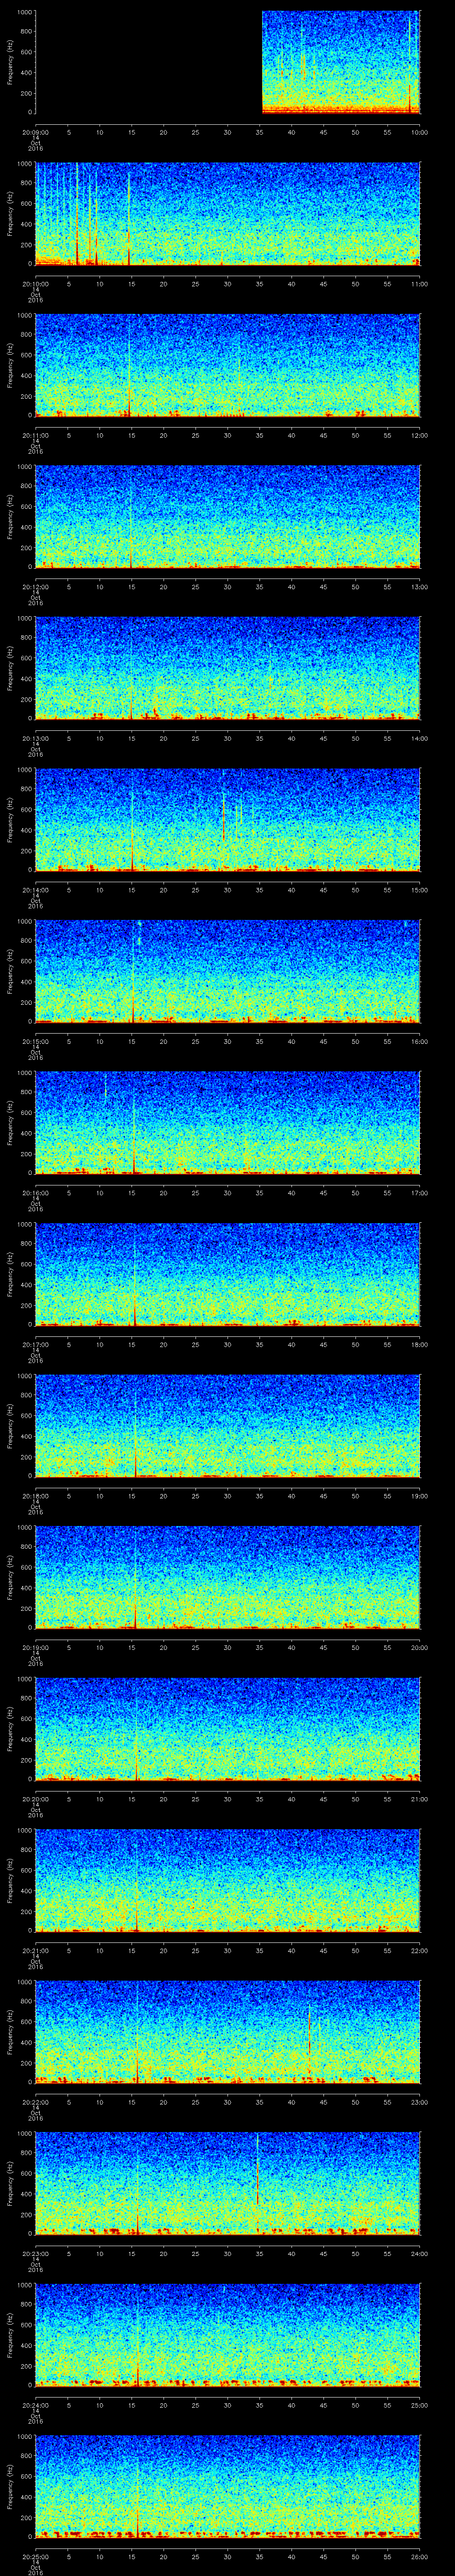Open the spectrogram panel starting at 20:23:00
This screenshot has width=455, height=2576.
[x=228, y=2183]
